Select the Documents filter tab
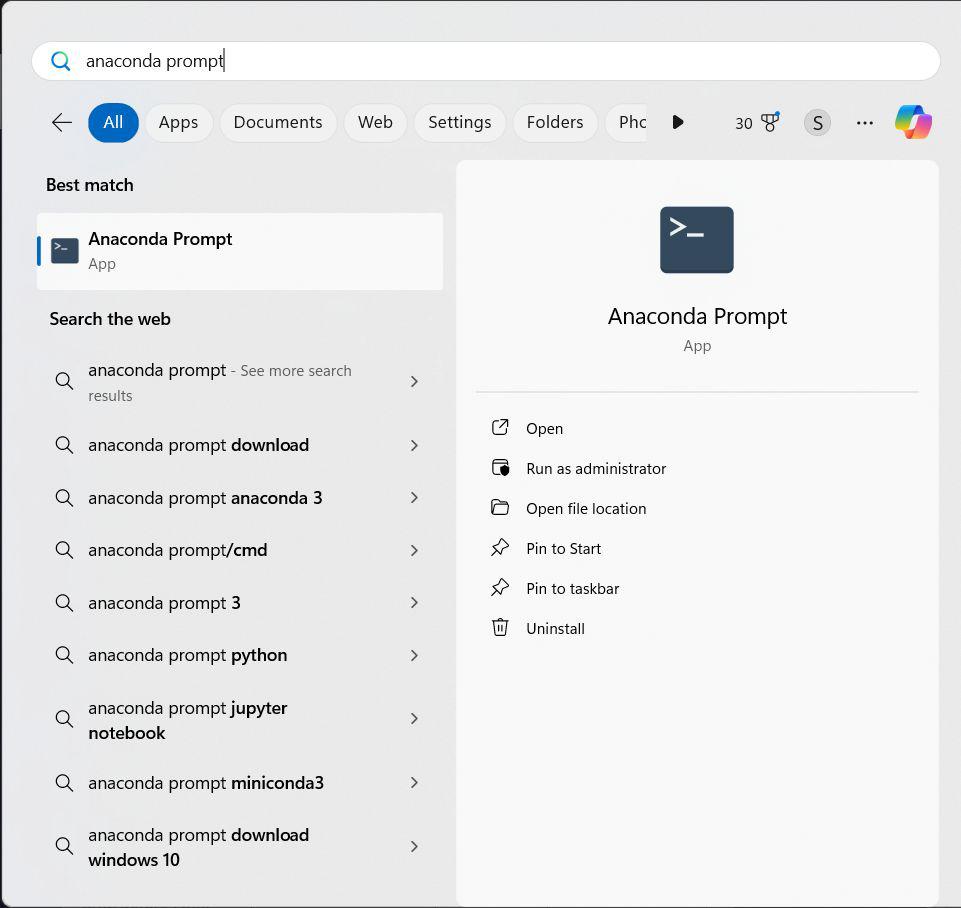The image size is (961, 908). point(278,122)
